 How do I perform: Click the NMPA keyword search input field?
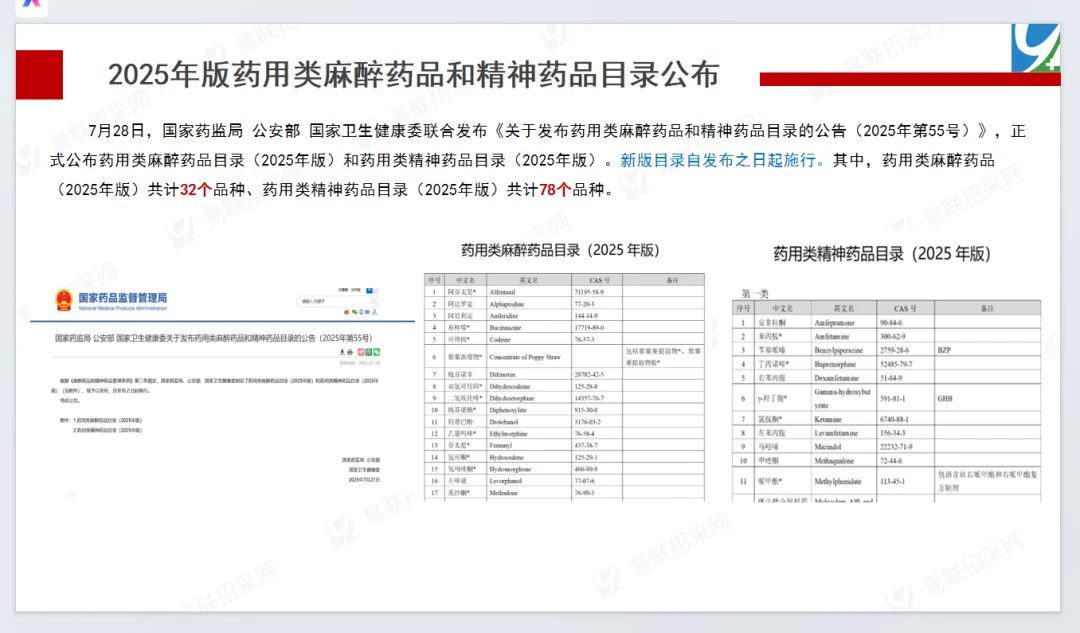click(x=338, y=301)
